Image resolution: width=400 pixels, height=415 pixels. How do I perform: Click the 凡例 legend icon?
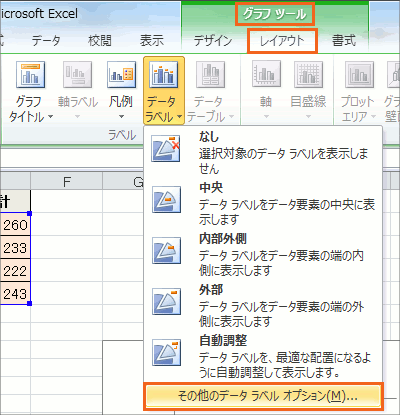(x=121, y=74)
